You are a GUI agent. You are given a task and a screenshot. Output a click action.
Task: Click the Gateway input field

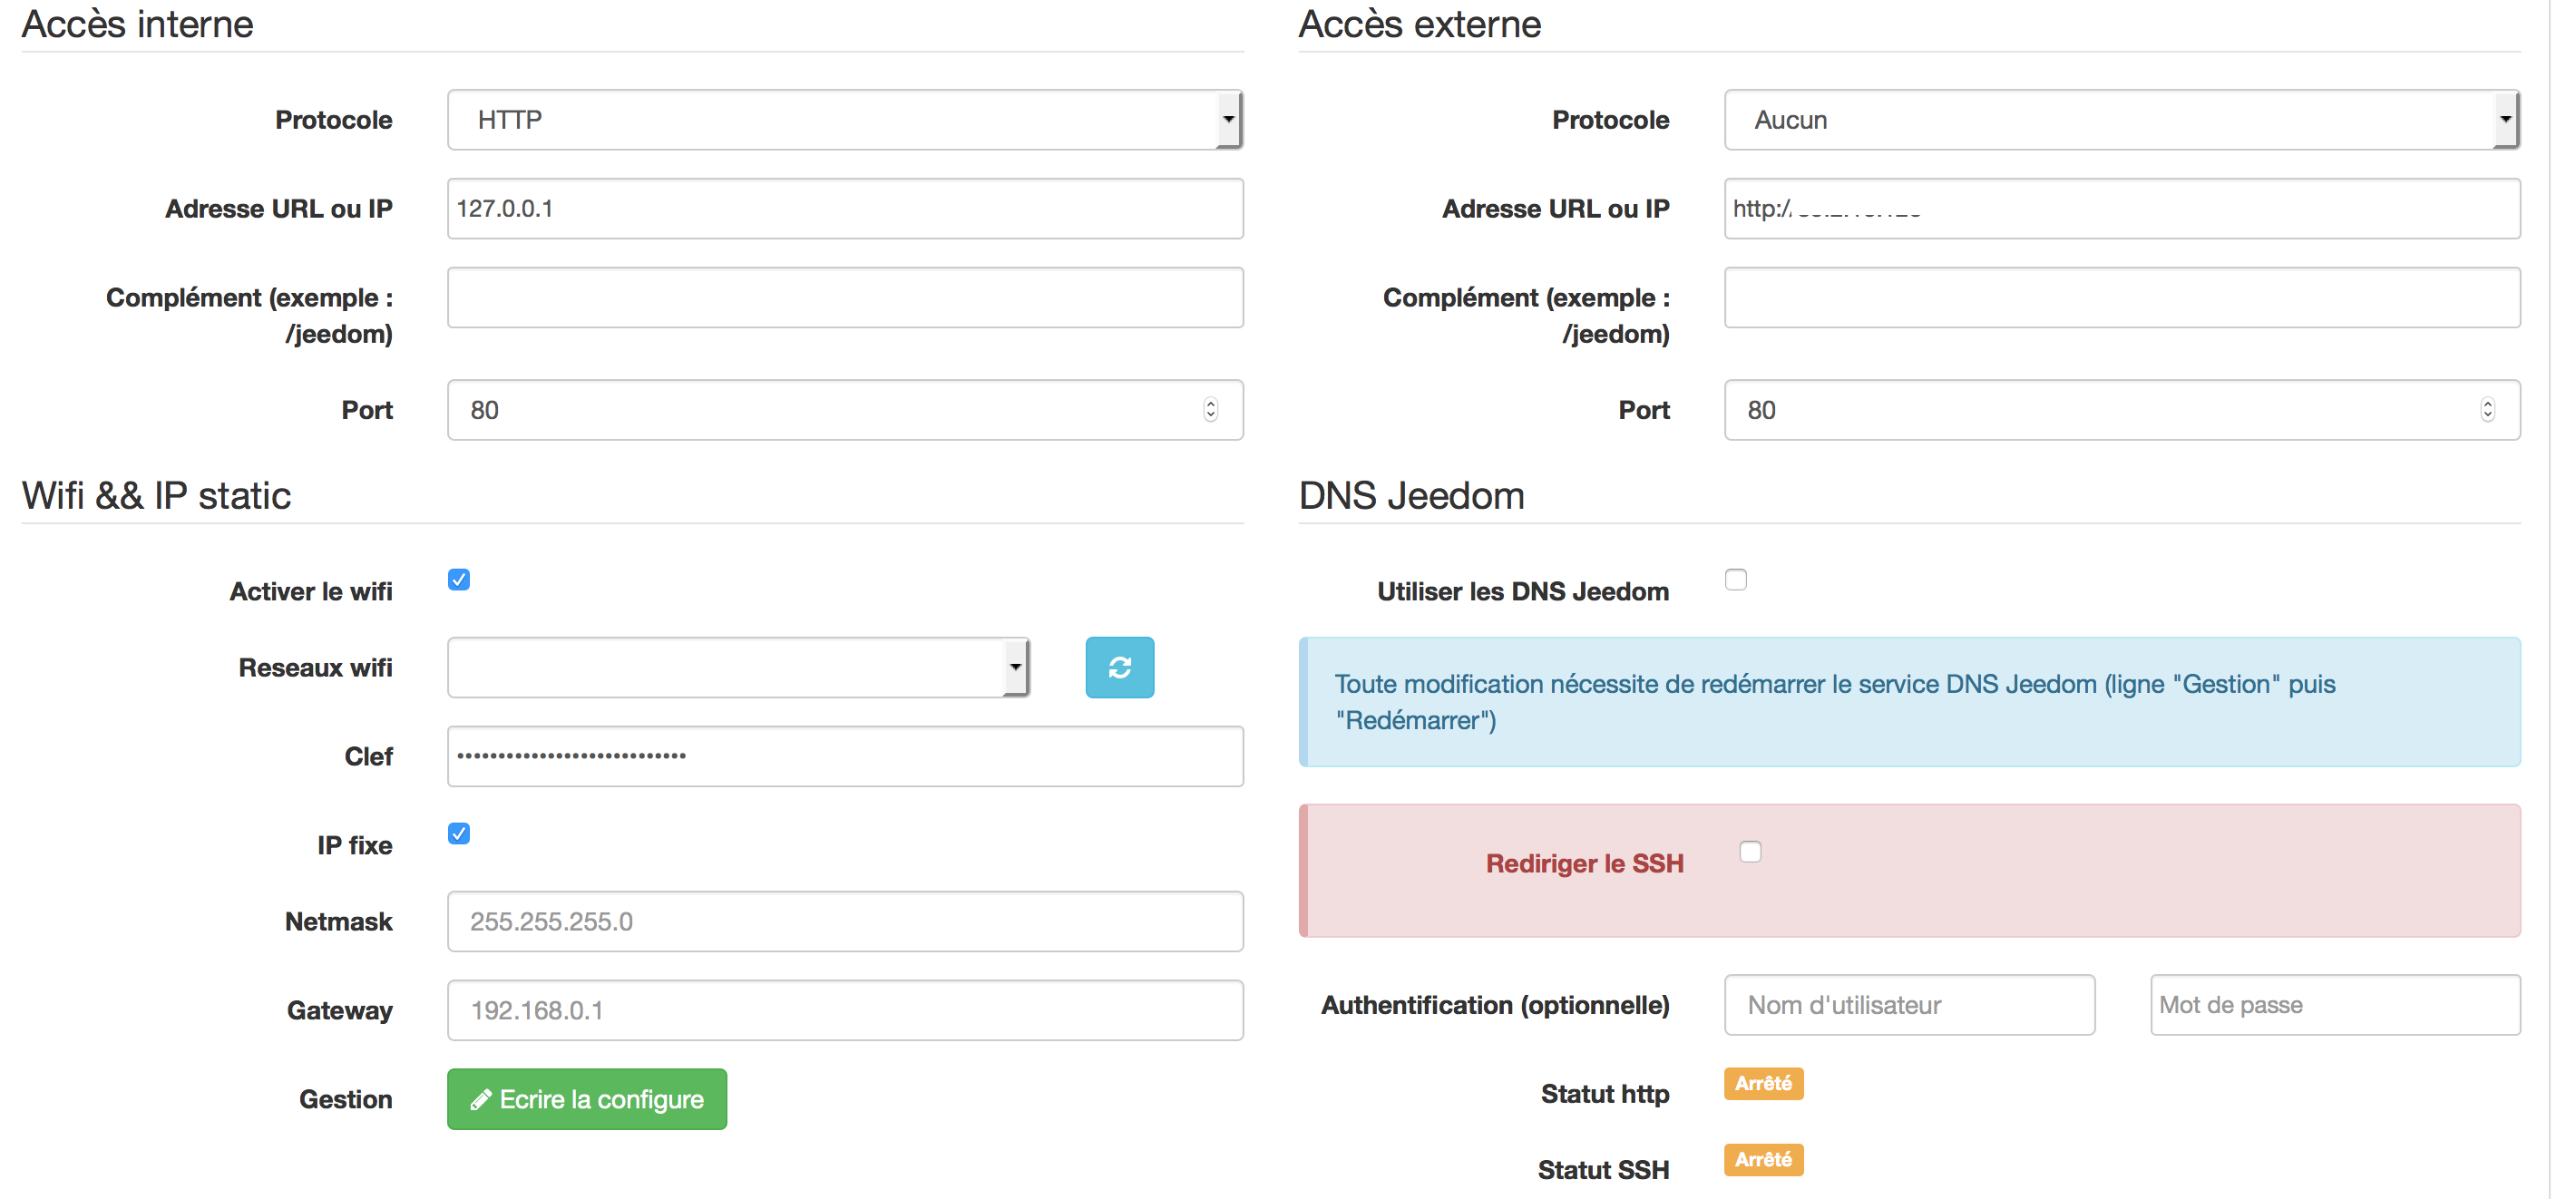coord(845,1010)
